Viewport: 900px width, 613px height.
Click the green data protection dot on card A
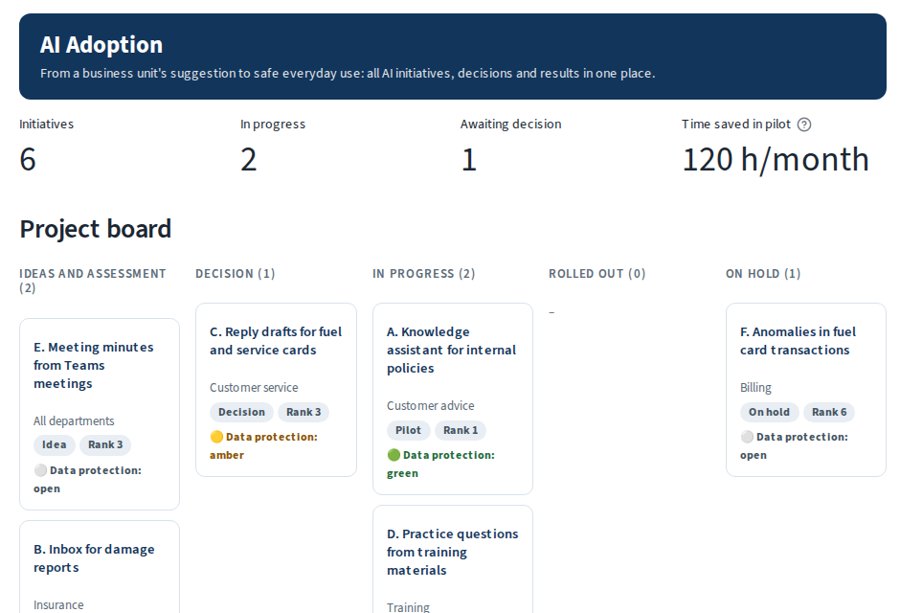point(393,455)
